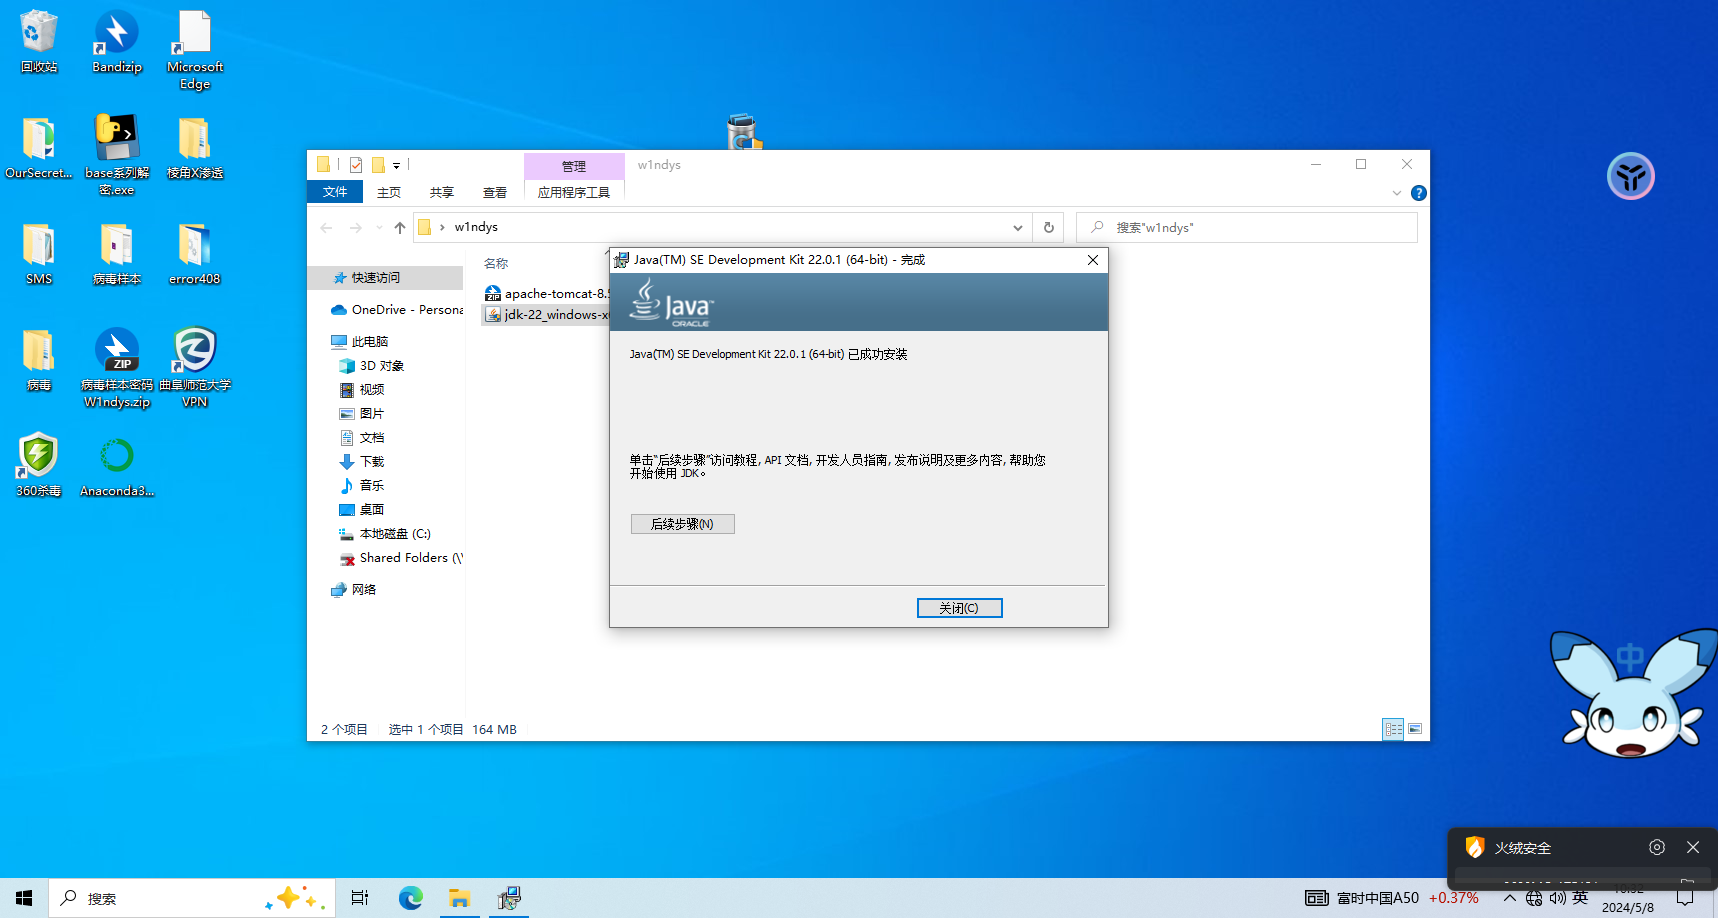Expand the Explorer ribbon chevron

point(1397,193)
